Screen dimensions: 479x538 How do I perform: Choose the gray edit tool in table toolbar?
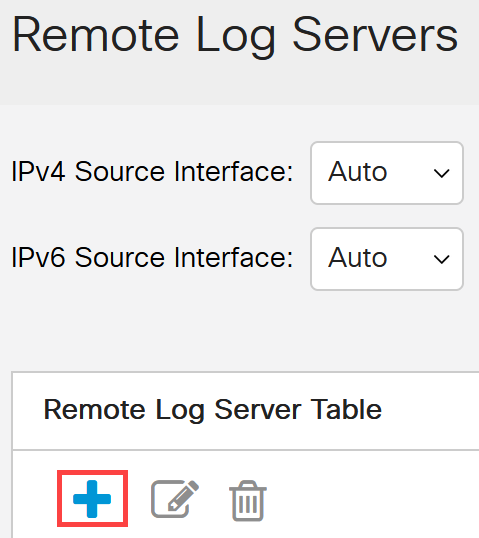tap(175, 499)
